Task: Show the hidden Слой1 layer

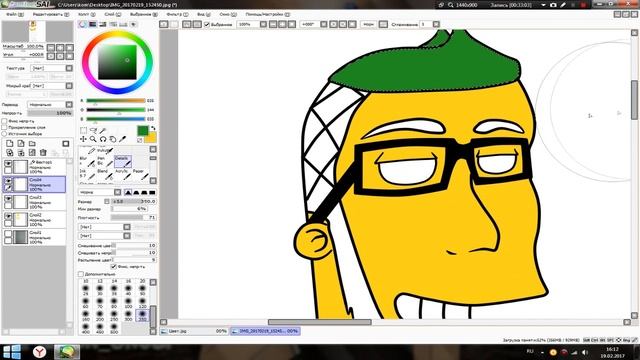Action: [x=8, y=233]
